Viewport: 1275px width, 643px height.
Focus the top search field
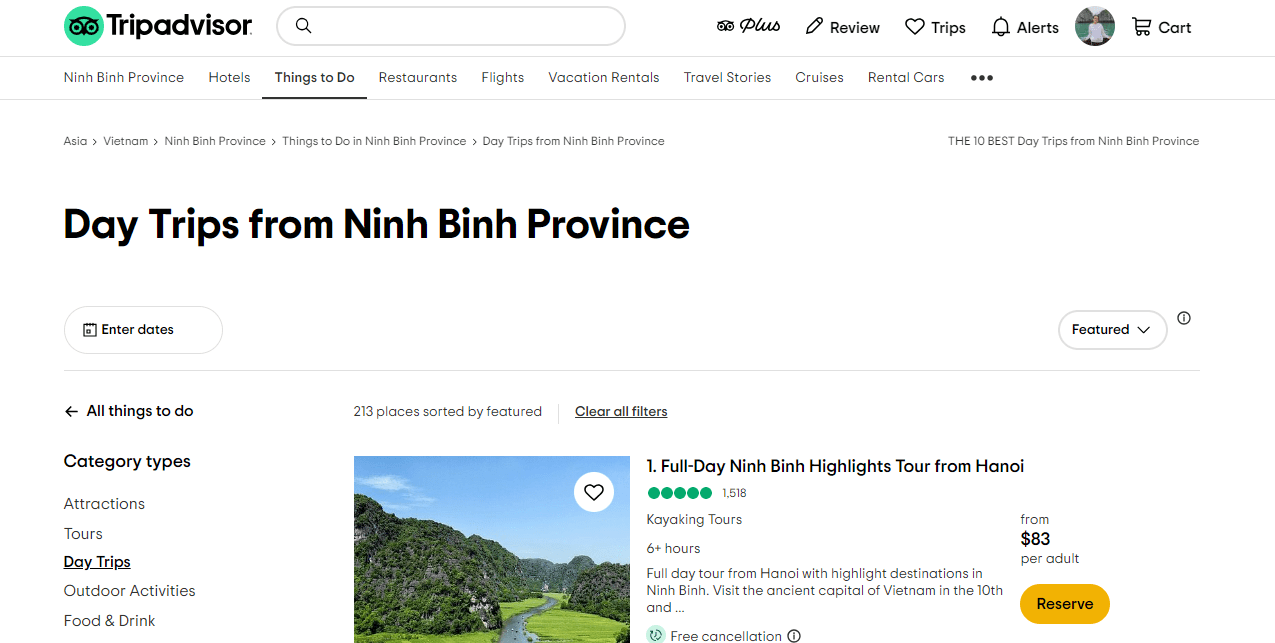pyautogui.click(x=451, y=26)
